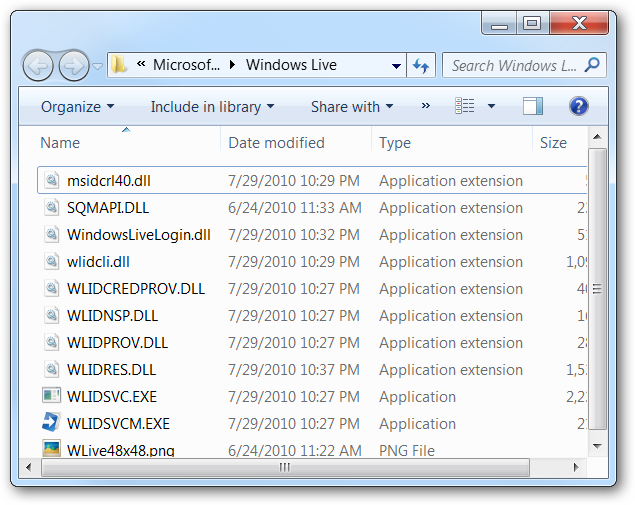Select the WLIDSVCM.EXE file icon
635x505 pixels.
(x=51, y=423)
